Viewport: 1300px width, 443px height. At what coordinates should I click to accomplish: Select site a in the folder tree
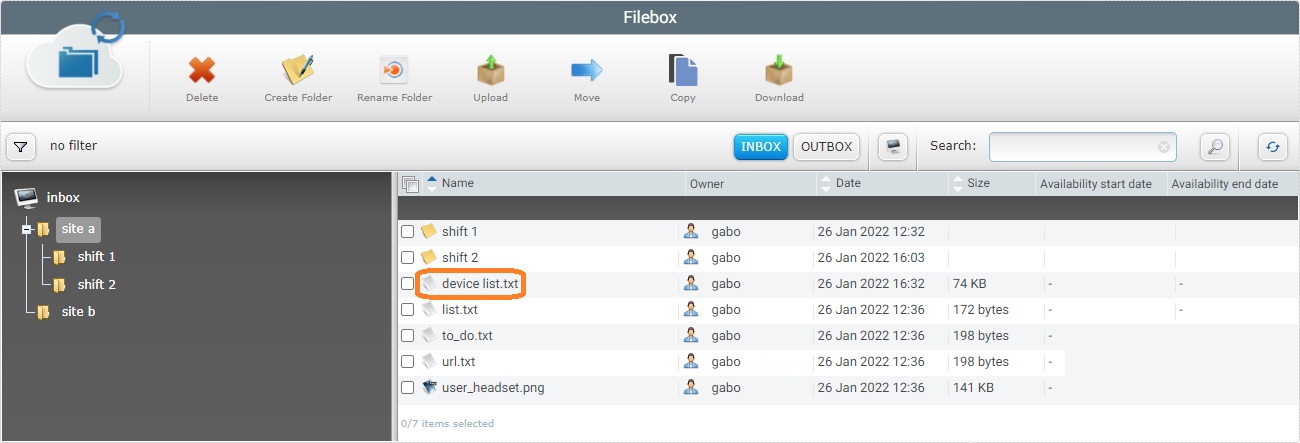pos(78,229)
